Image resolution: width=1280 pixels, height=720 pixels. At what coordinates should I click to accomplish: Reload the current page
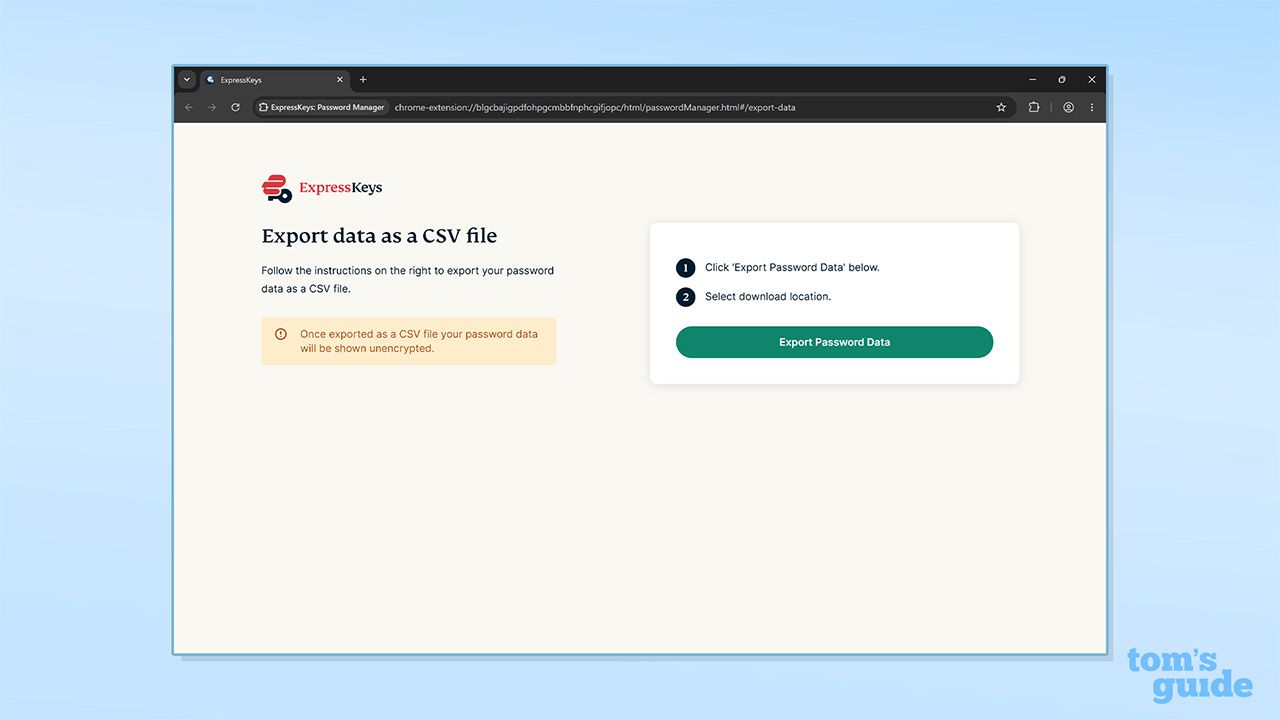235,107
